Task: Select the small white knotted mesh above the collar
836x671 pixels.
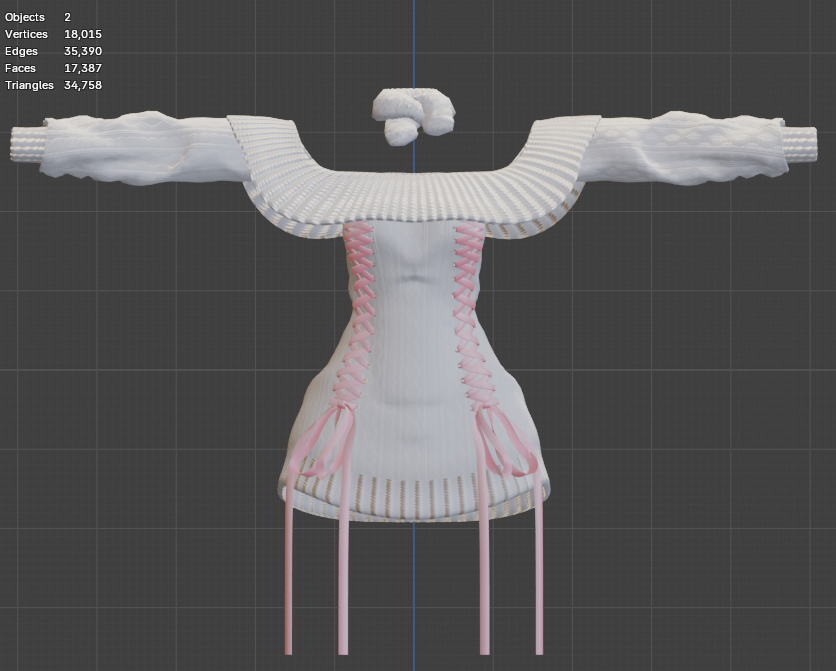Action: [x=413, y=116]
